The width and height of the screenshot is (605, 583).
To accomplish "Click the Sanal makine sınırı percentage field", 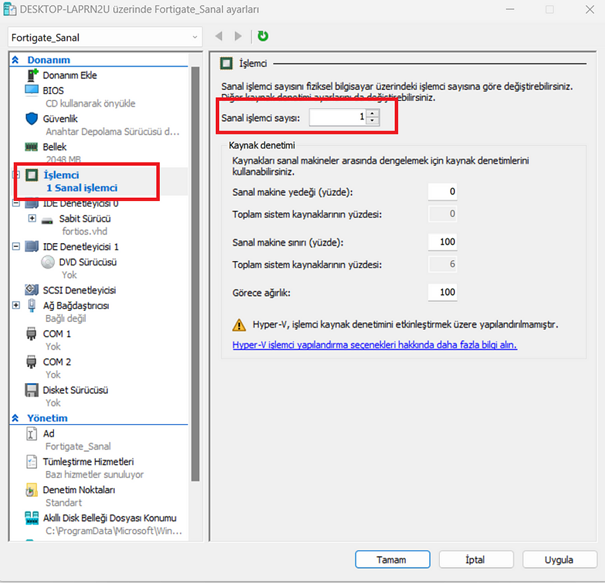I will (x=443, y=242).
